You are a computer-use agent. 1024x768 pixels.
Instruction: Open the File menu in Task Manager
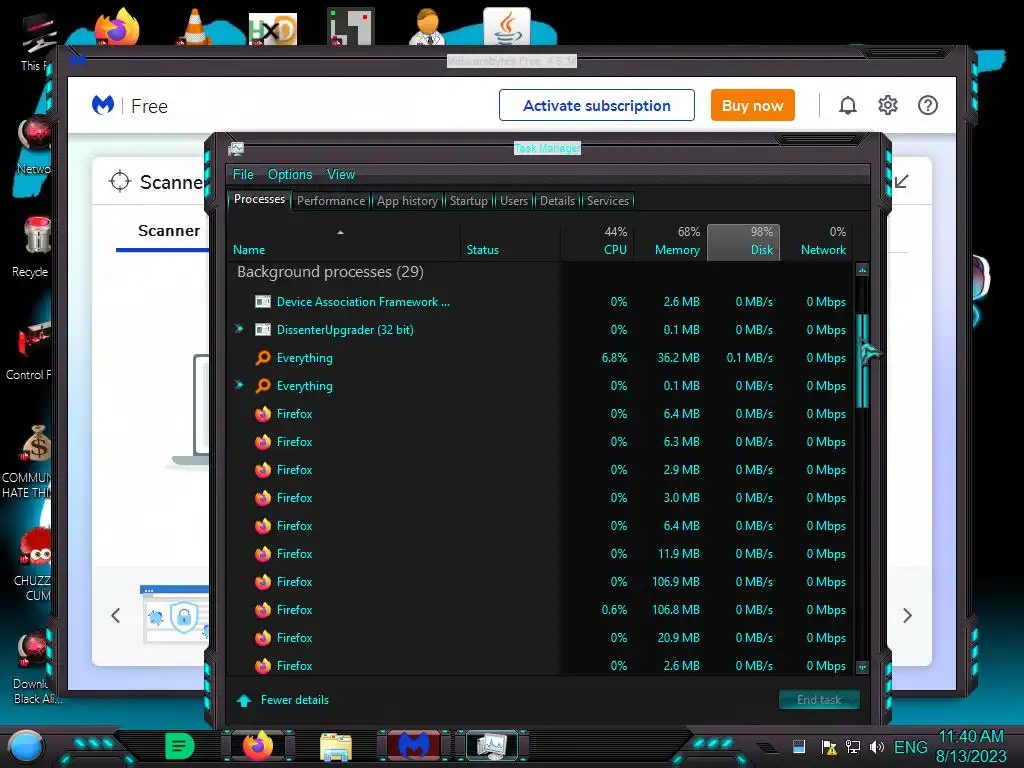[x=243, y=174]
